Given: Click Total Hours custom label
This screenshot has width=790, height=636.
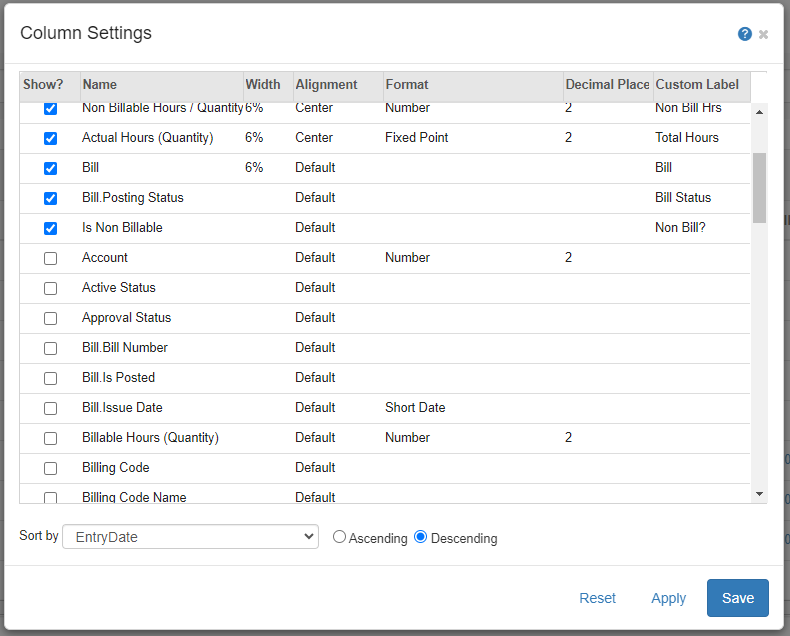Looking at the screenshot, I should (687, 138).
